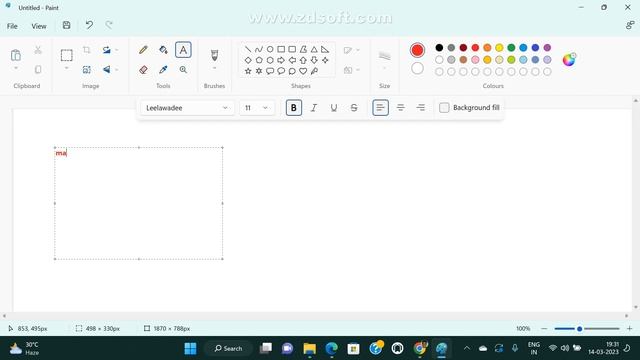Click the Redo arrow
This screenshot has width=640, height=360.
point(109,25)
